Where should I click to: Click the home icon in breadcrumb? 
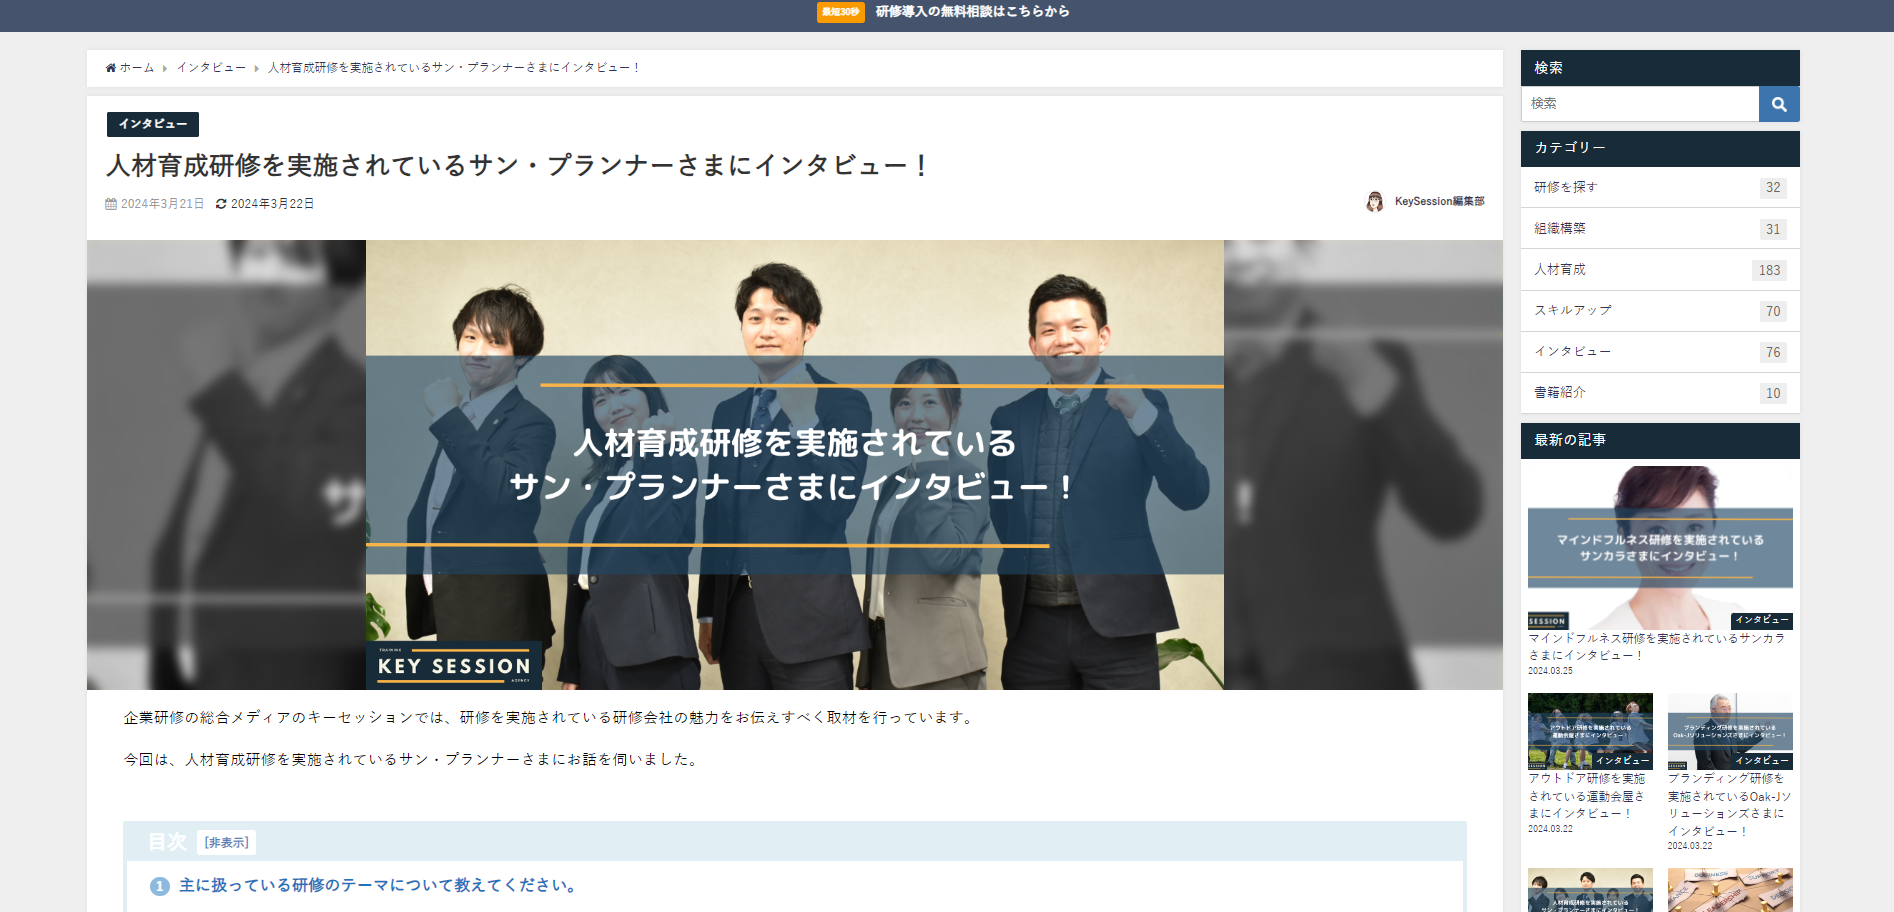pyautogui.click(x=111, y=68)
